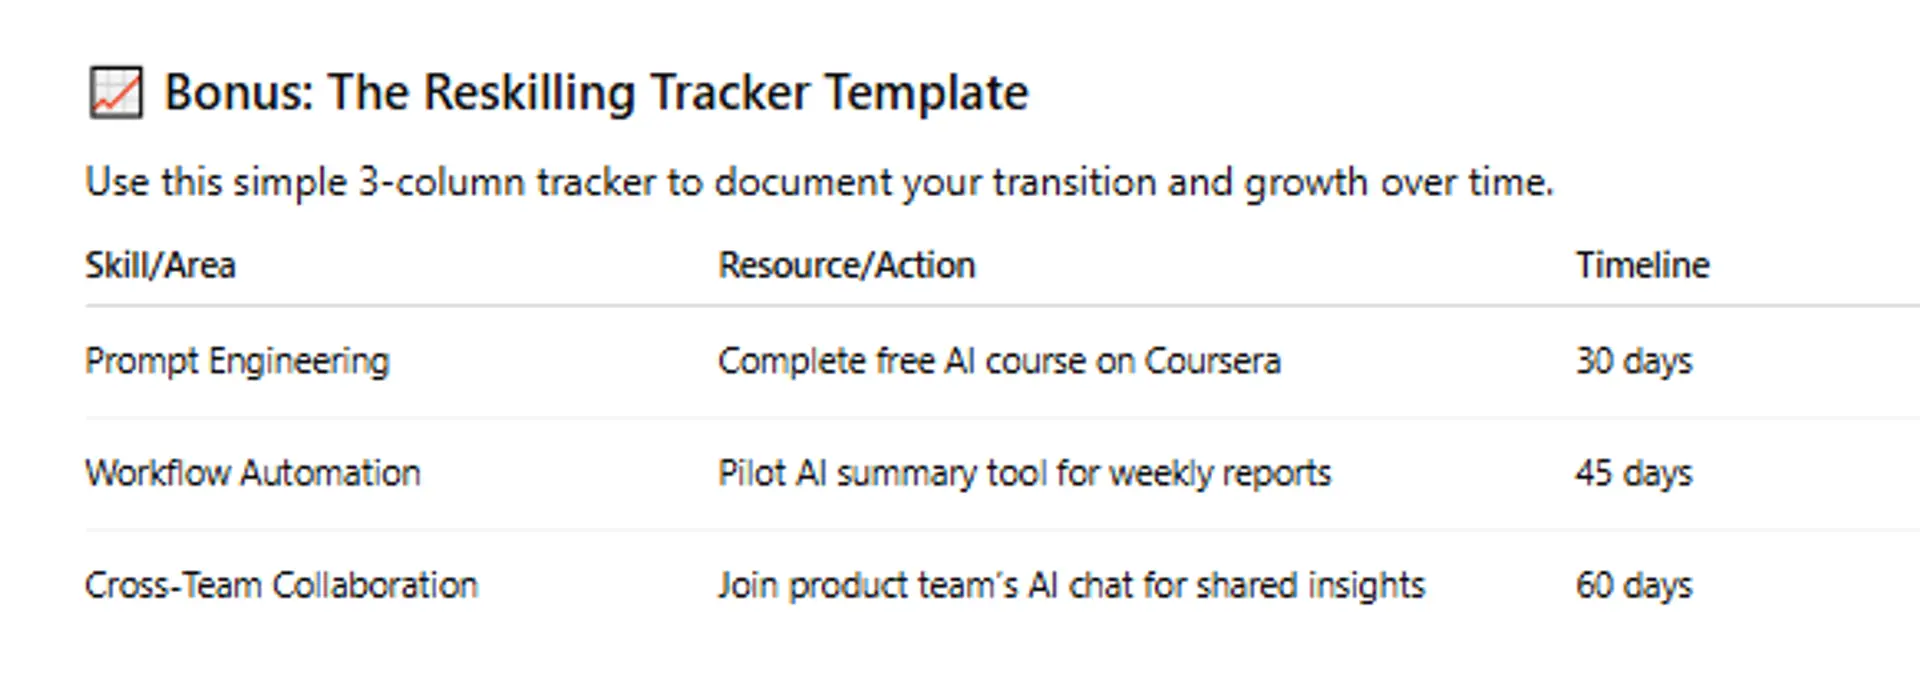Select the Skill/Area column header

coord(160,266)
